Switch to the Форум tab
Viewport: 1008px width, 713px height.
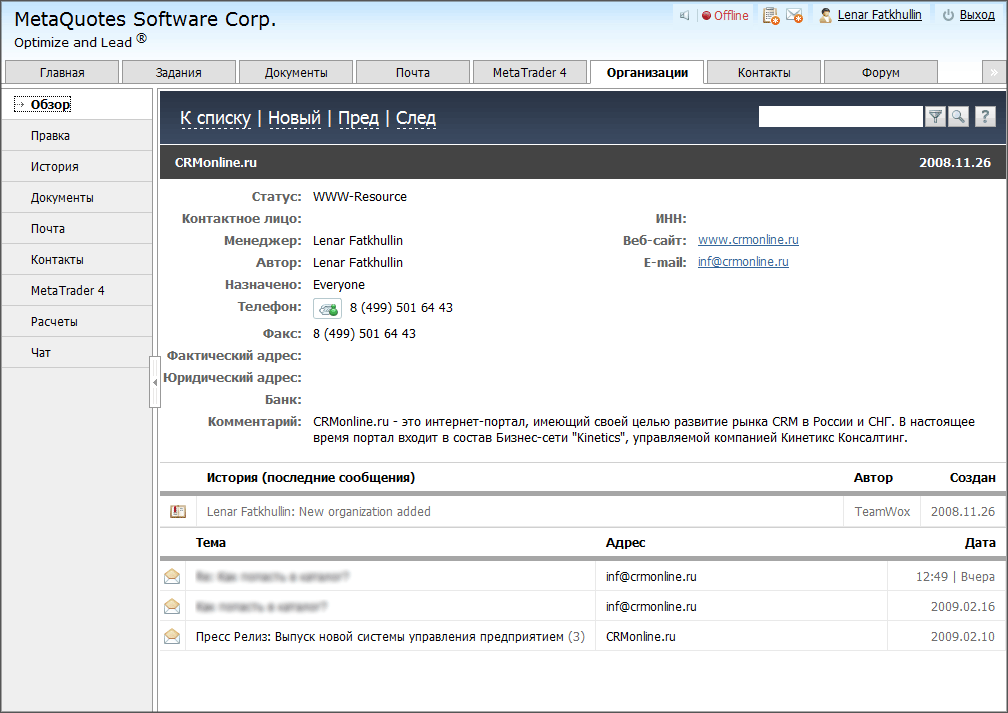click(881, 73)
